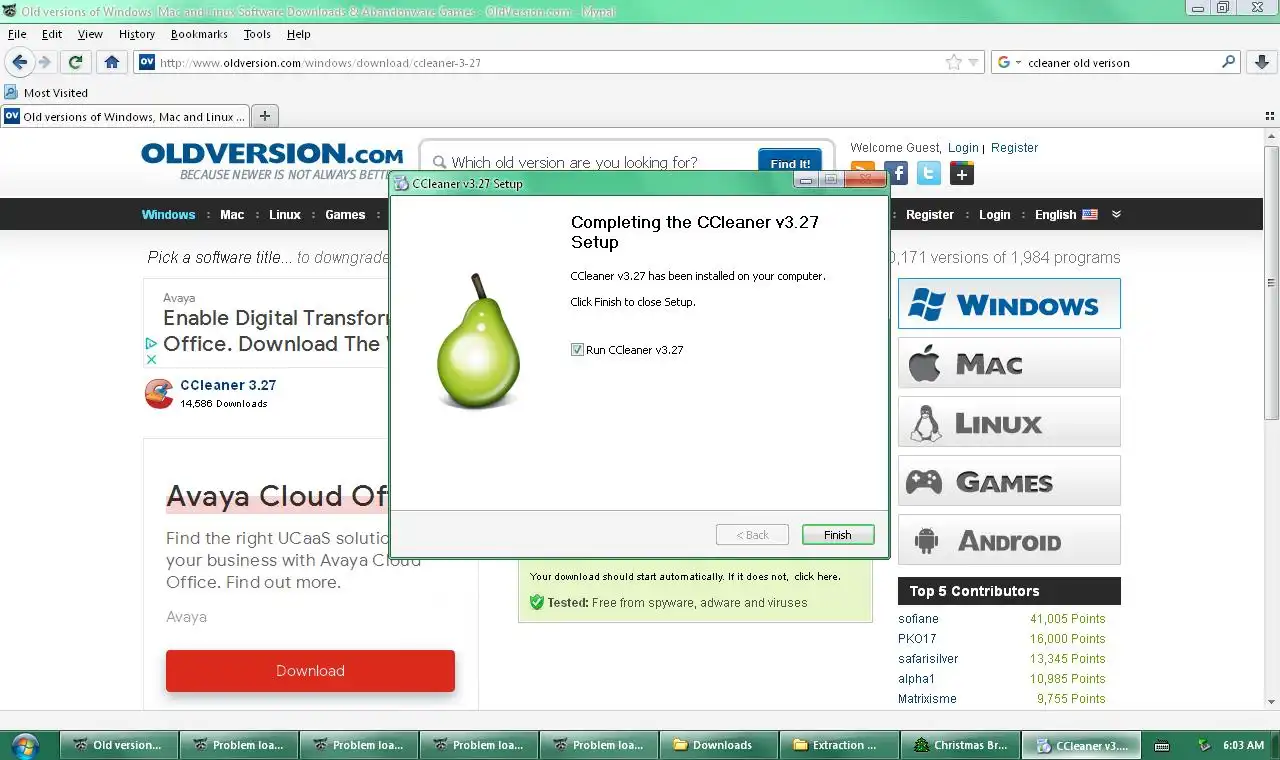Open the Help menu
Screen dimensions: 1280x760
[x=299, y=34]
